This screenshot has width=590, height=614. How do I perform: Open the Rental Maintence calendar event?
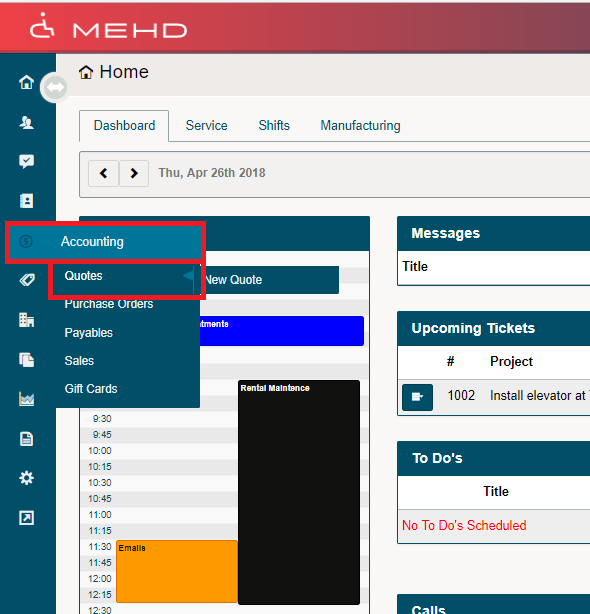click(299, 492)
